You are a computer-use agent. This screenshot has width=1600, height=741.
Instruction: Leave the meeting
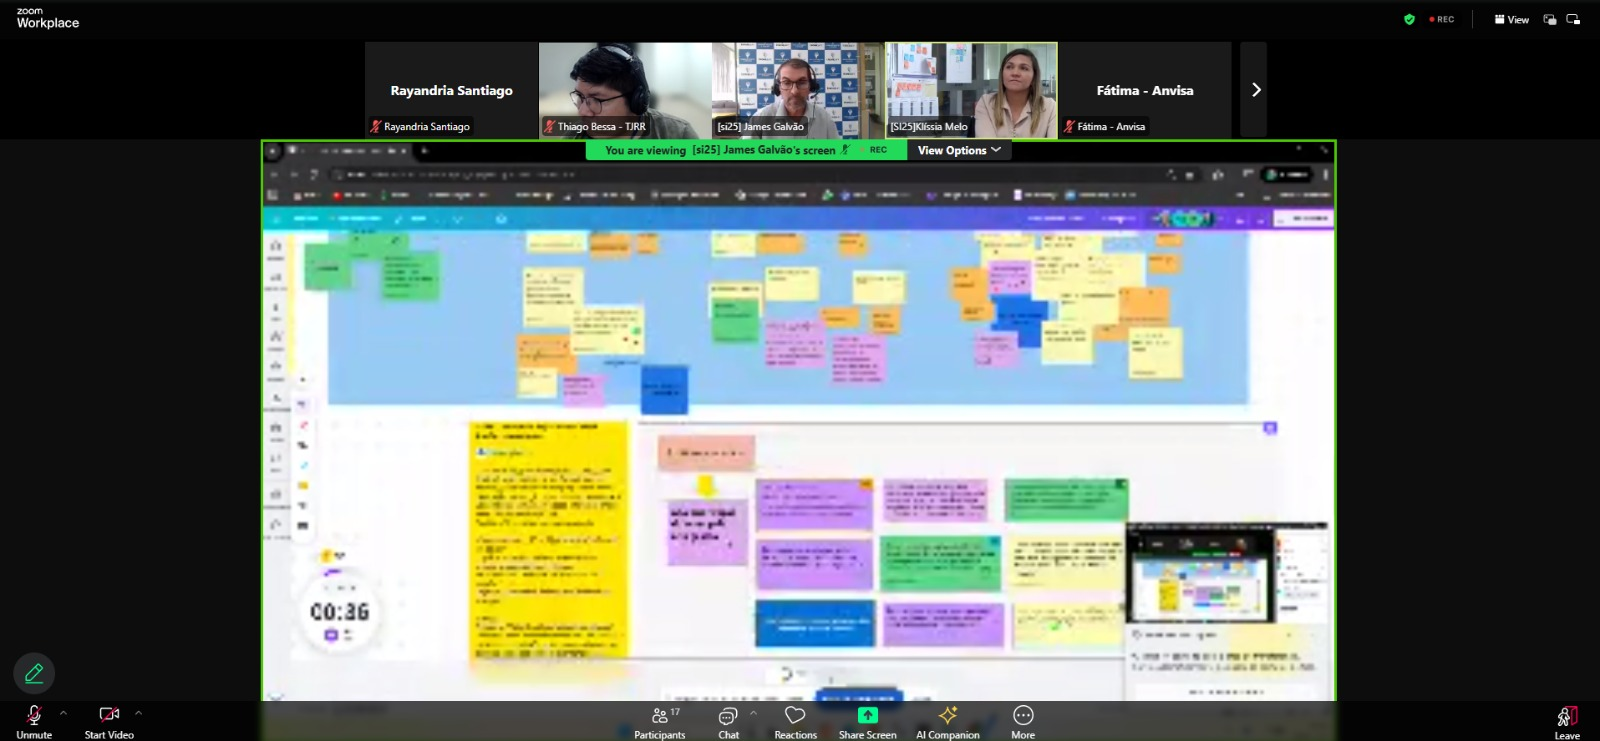1566,720
